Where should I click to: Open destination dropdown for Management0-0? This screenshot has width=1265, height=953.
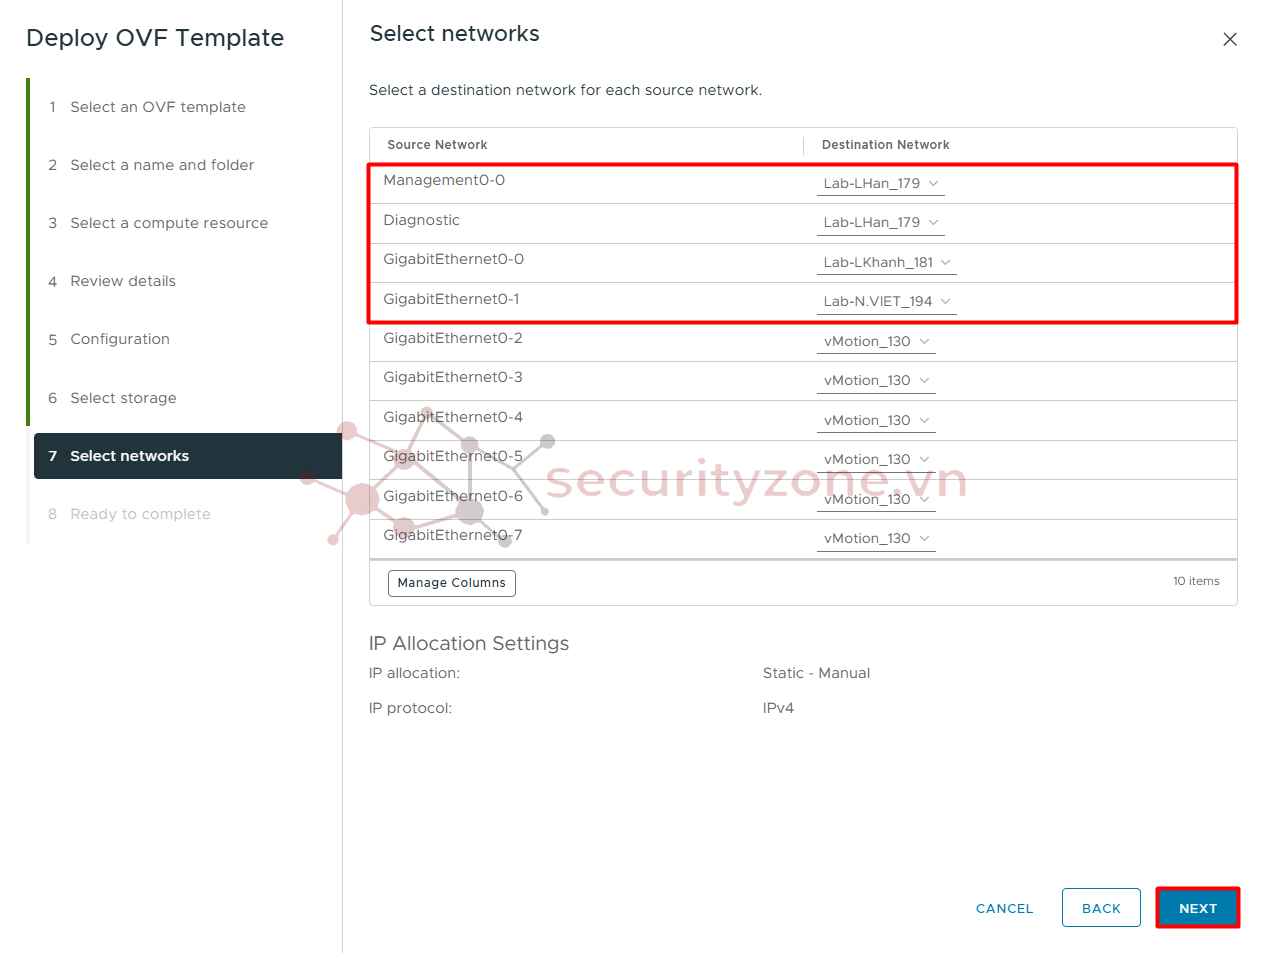coord(881,183)
